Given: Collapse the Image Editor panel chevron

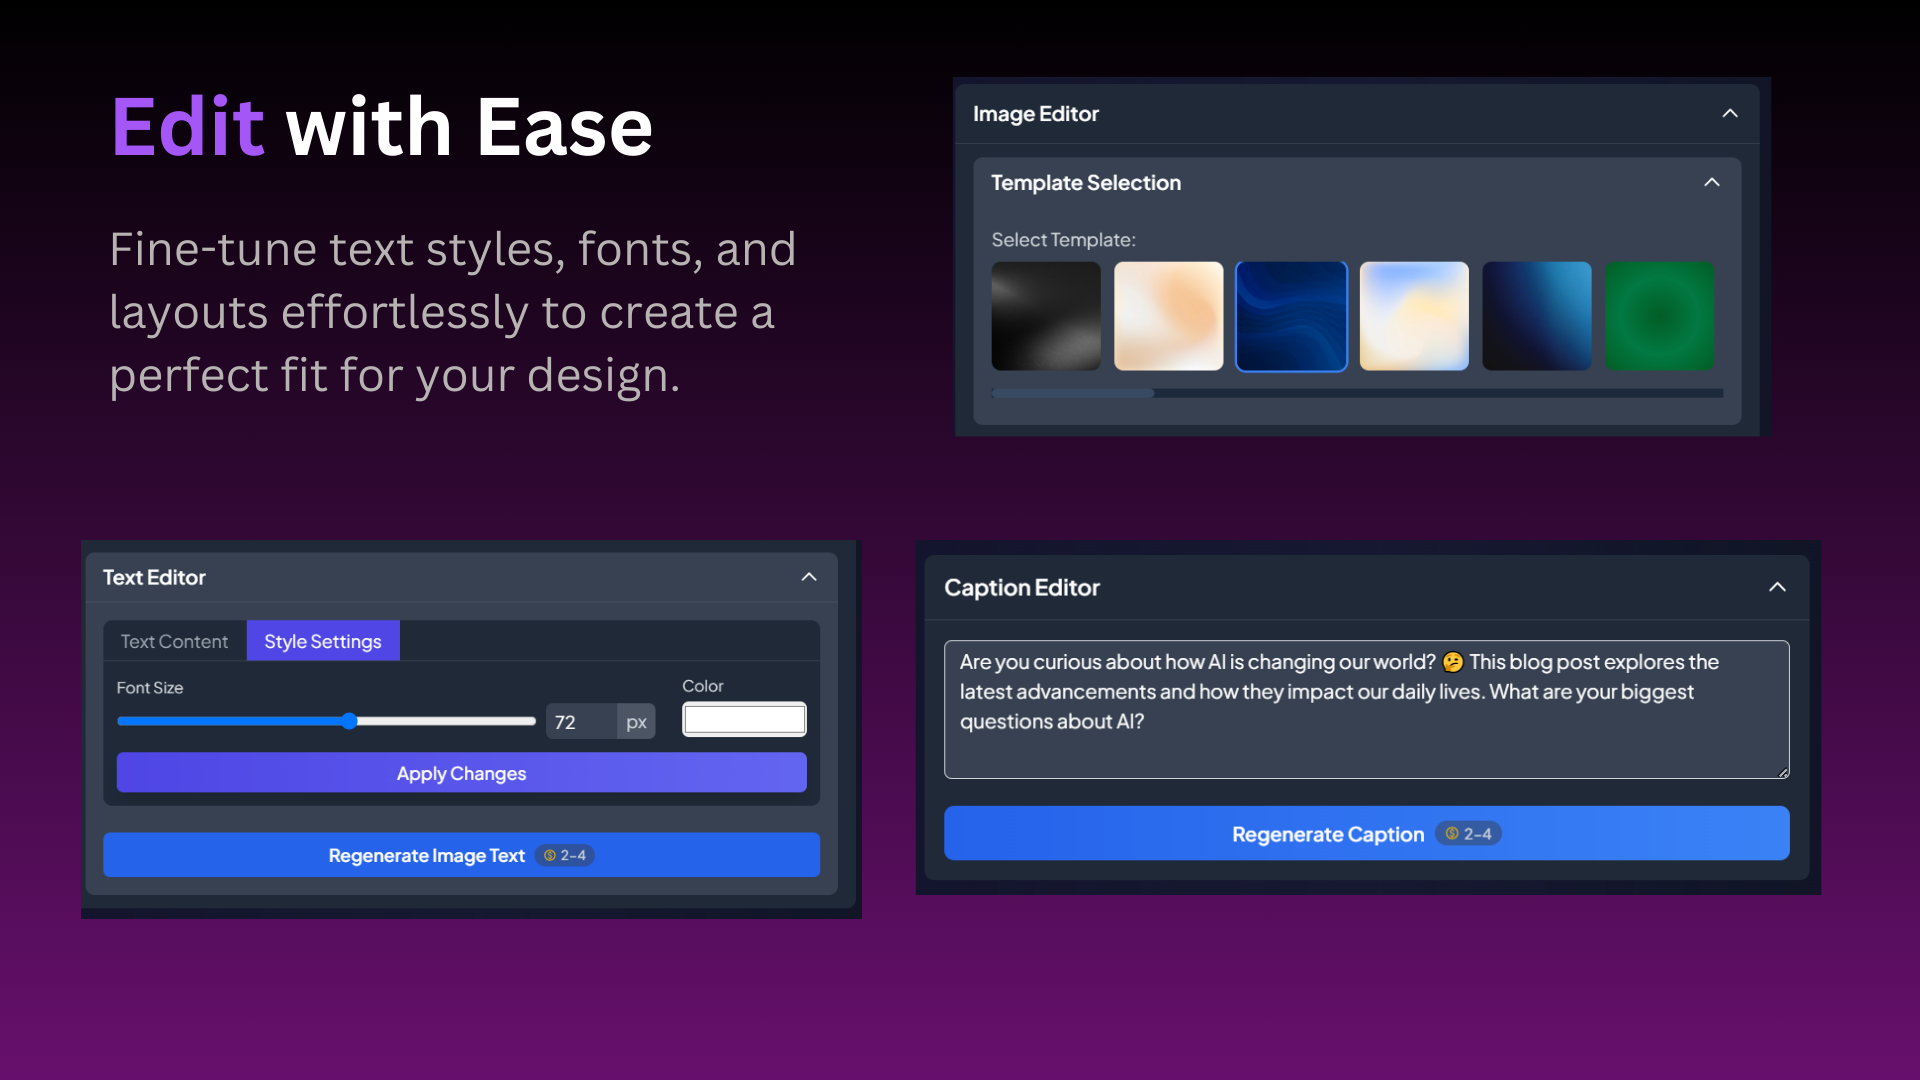Looking at the screenshot, I should (1730, 113).
